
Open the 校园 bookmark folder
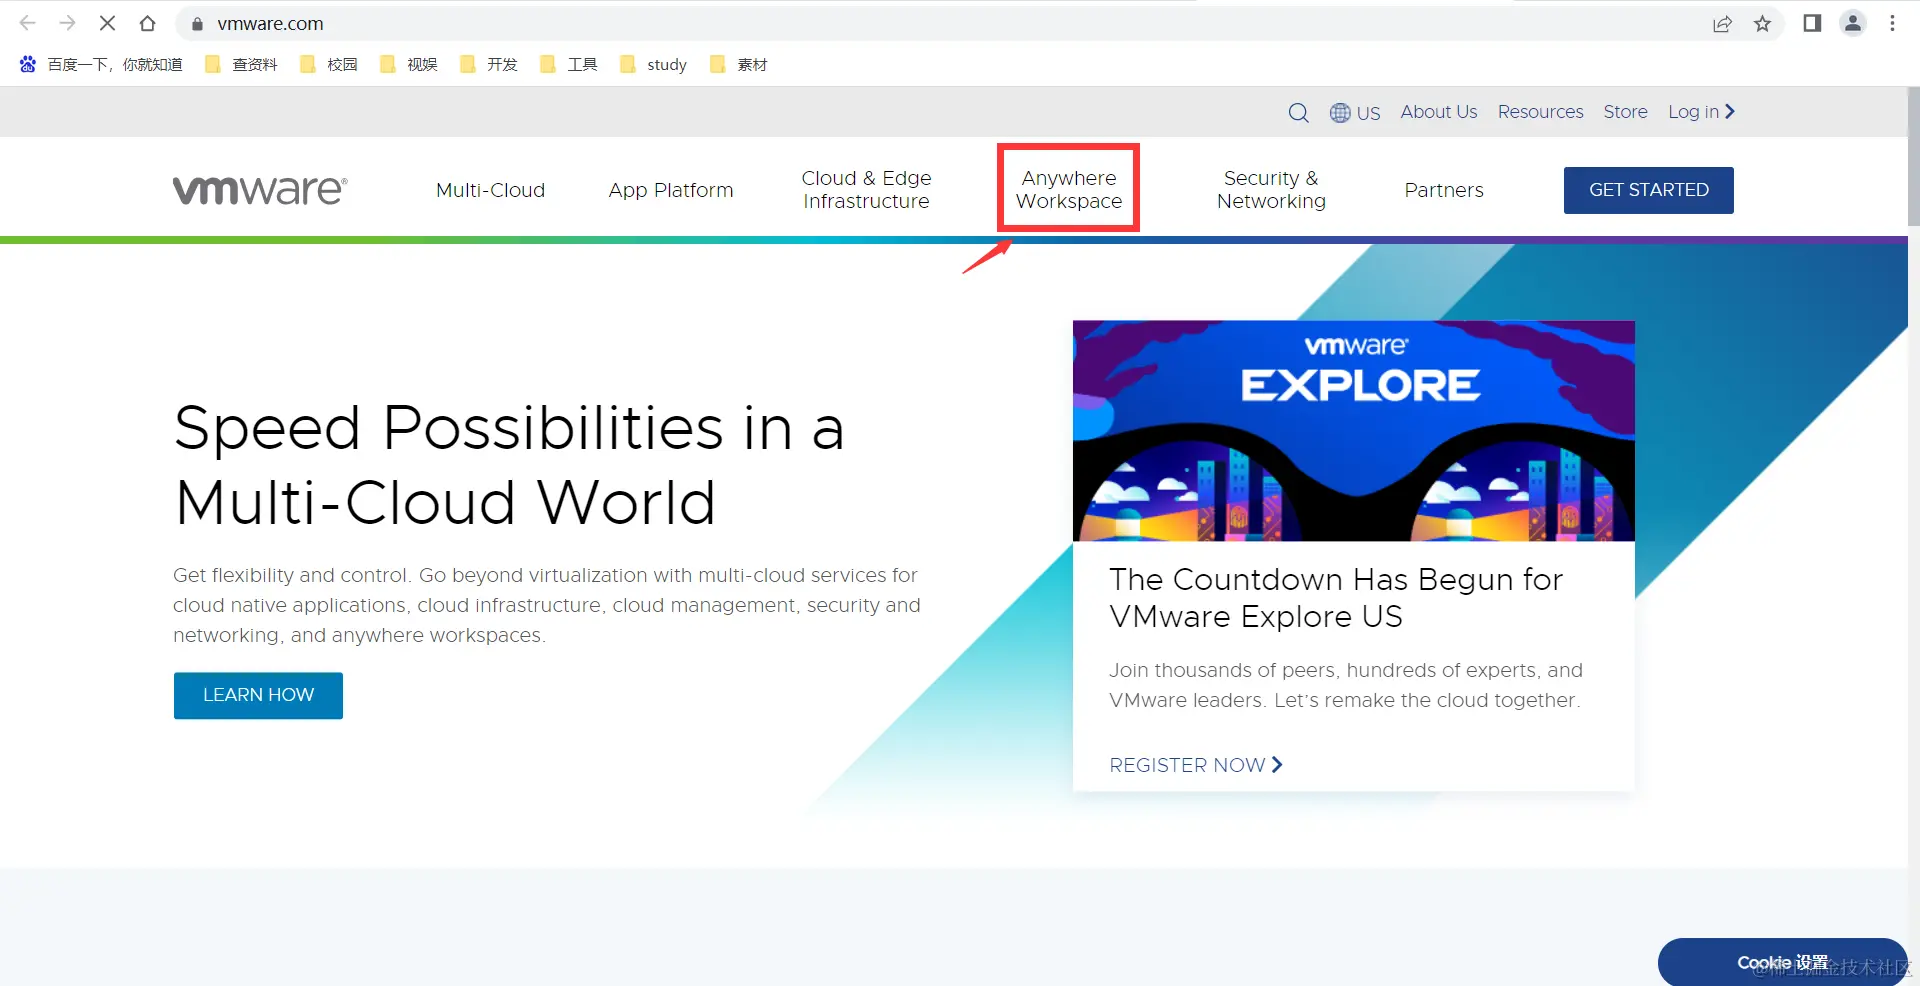coord(329,64)
